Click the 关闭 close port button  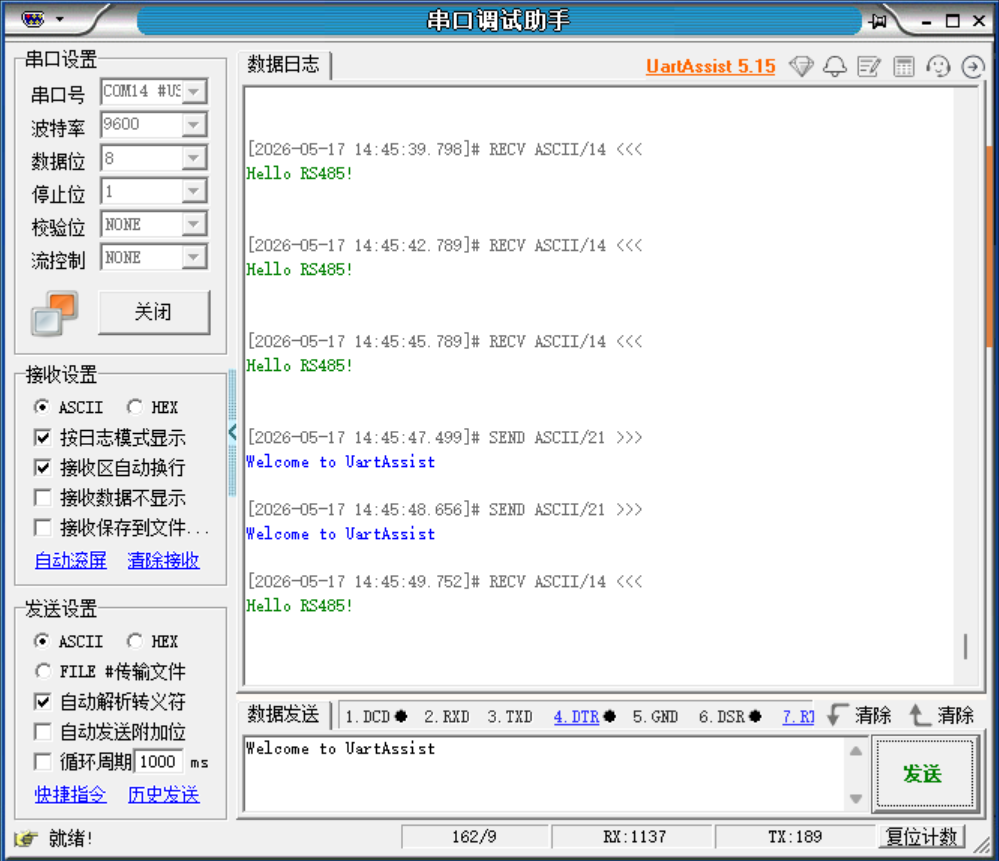[x=154, y=312]
